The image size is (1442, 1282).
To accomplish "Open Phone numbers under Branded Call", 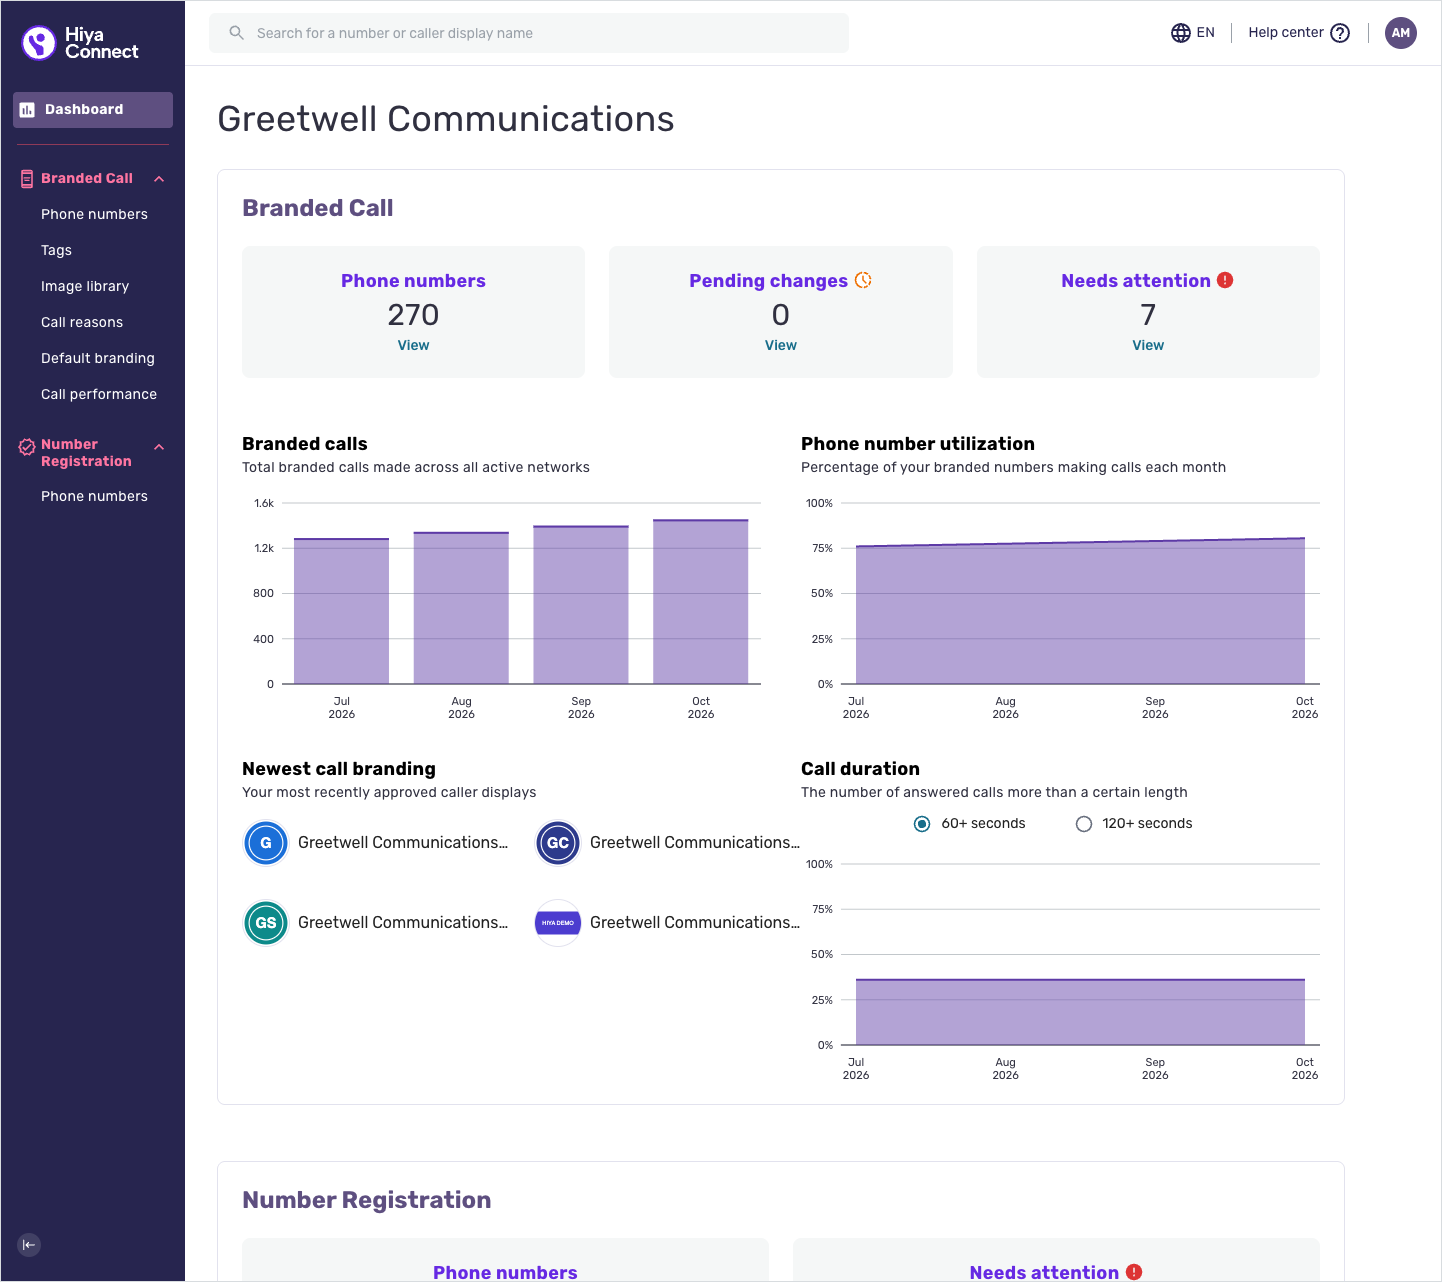I will (x=94, y=214).
